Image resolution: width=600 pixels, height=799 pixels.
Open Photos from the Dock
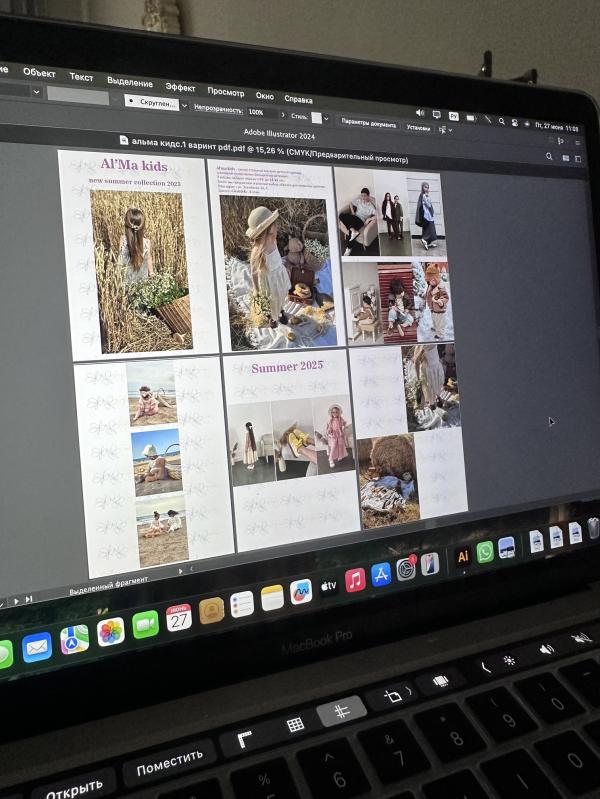tap(111, 632)
